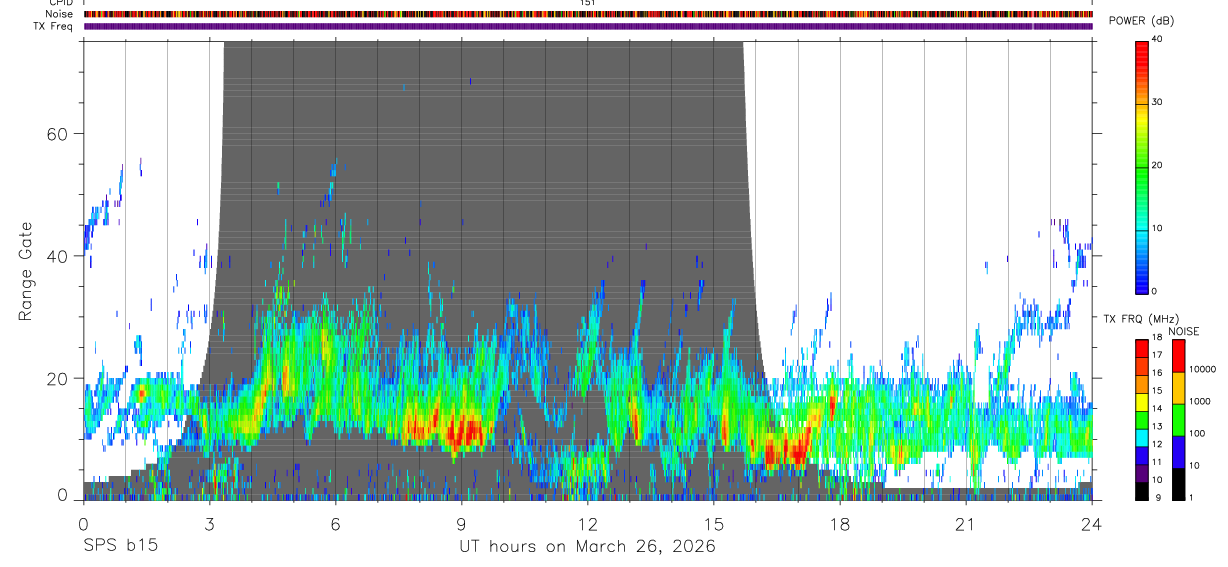
Task: Click the 1000 label on NOISE scale
Action: (x=1199, y=401)
